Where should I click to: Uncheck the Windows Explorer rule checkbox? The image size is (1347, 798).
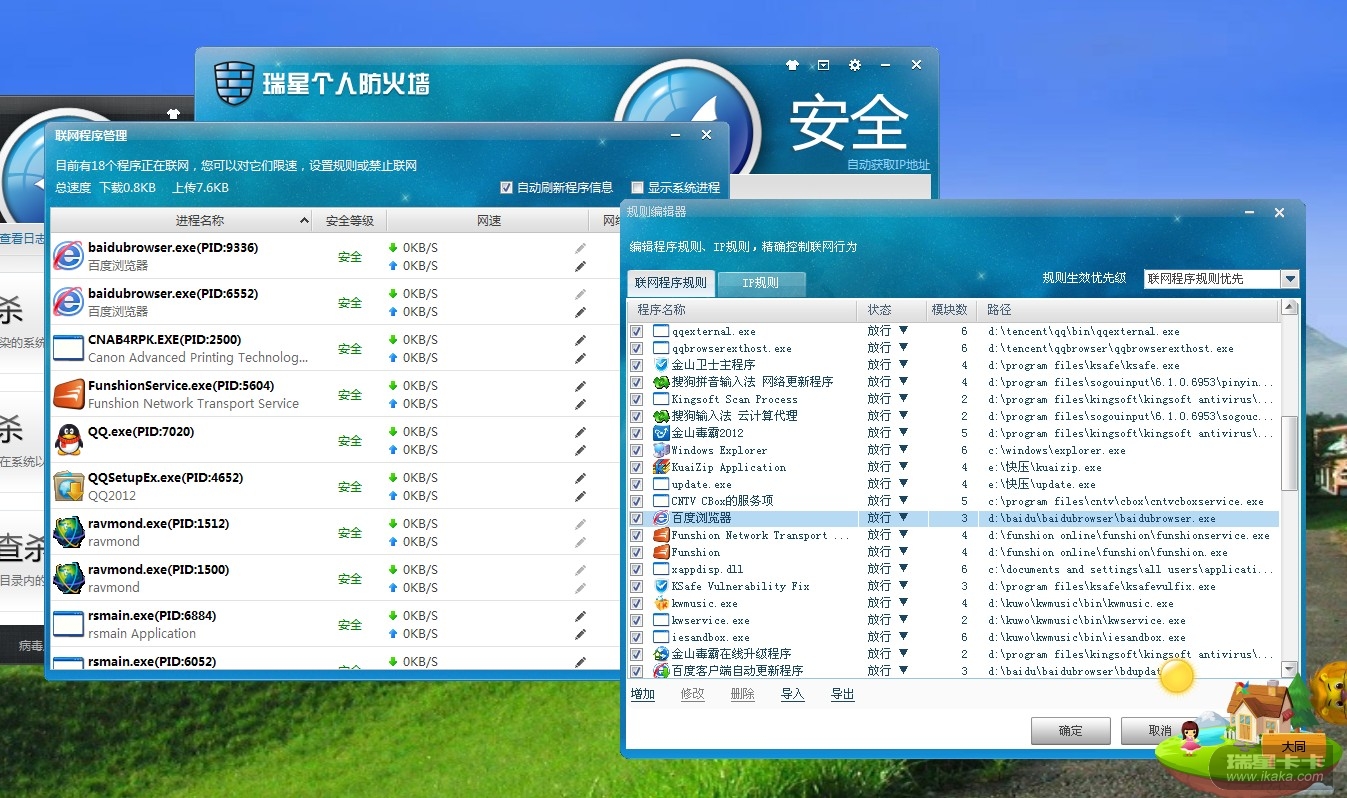(637, 450)
